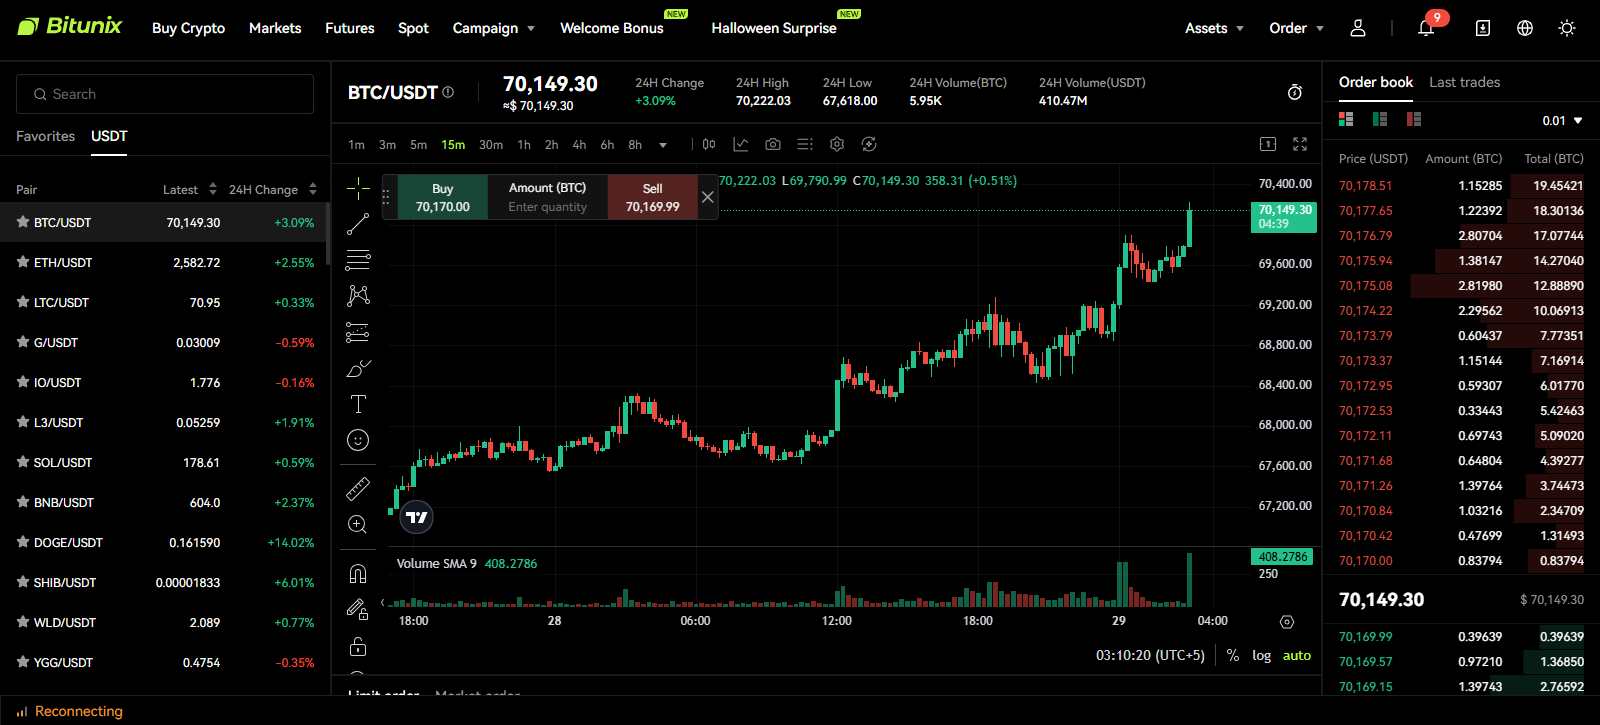Open the BTC/USDT info icon
Viewport: 1600px width, 725px height.
[x=448, y=92]
